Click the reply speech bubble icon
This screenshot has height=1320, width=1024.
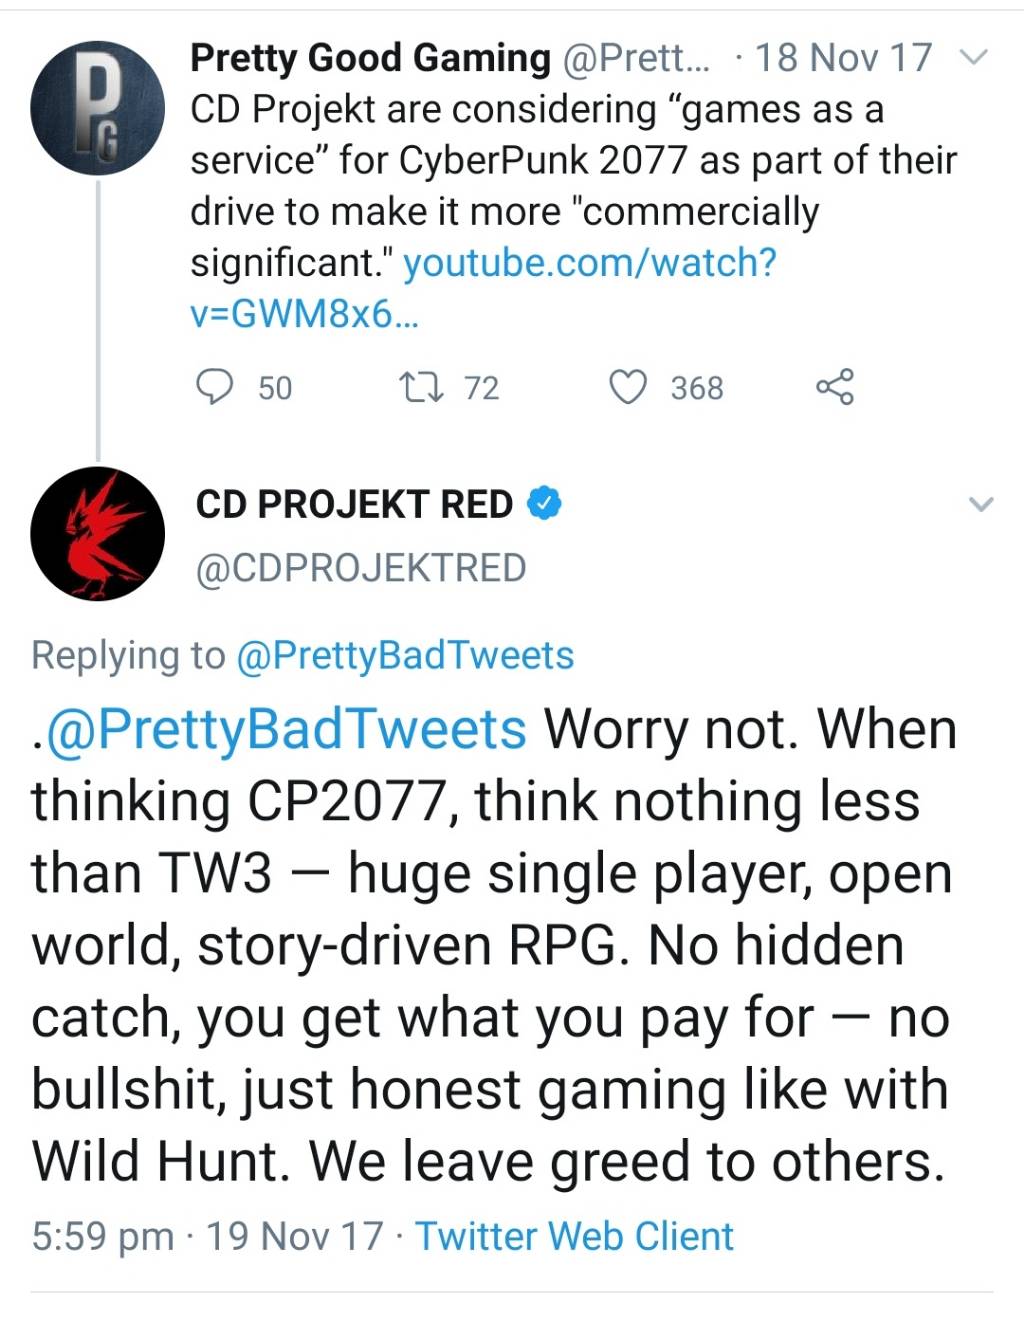(x=214, y=387)
